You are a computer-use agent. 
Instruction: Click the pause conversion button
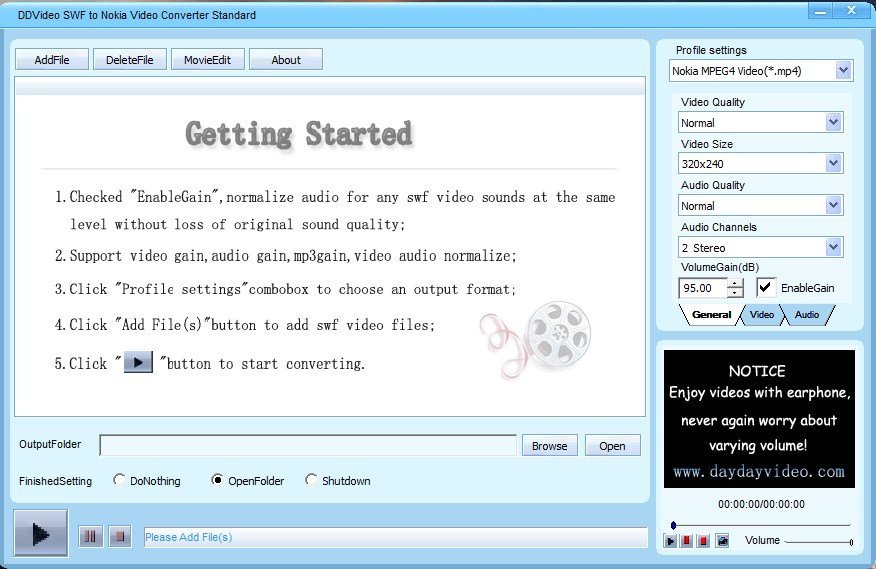click(x=90, y=537)
